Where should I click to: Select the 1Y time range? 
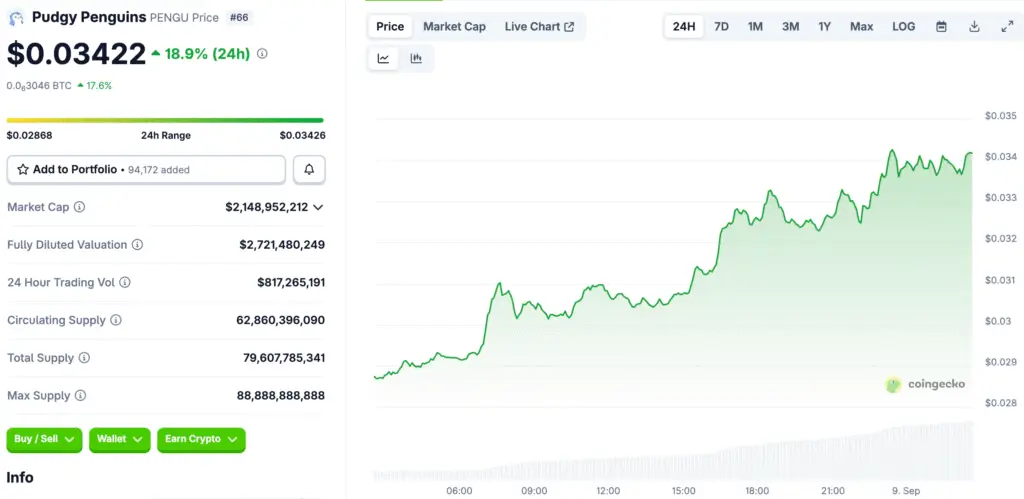click(x=825, y=27)
